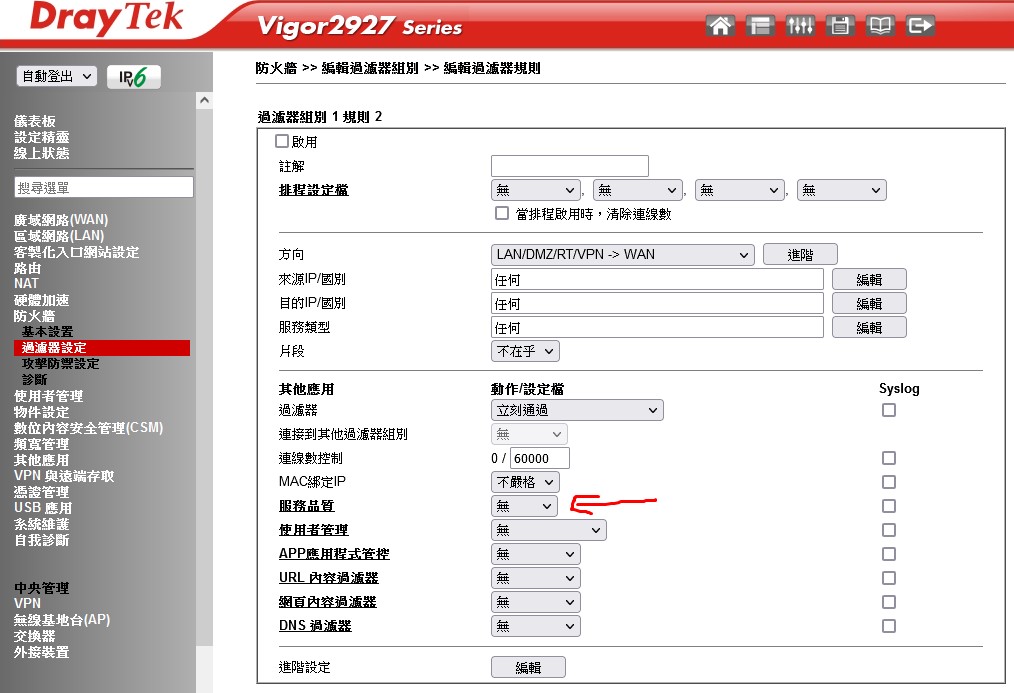
Task: Click the sidebar scrollbar up arrow
Action: click(x=205, y=101)
